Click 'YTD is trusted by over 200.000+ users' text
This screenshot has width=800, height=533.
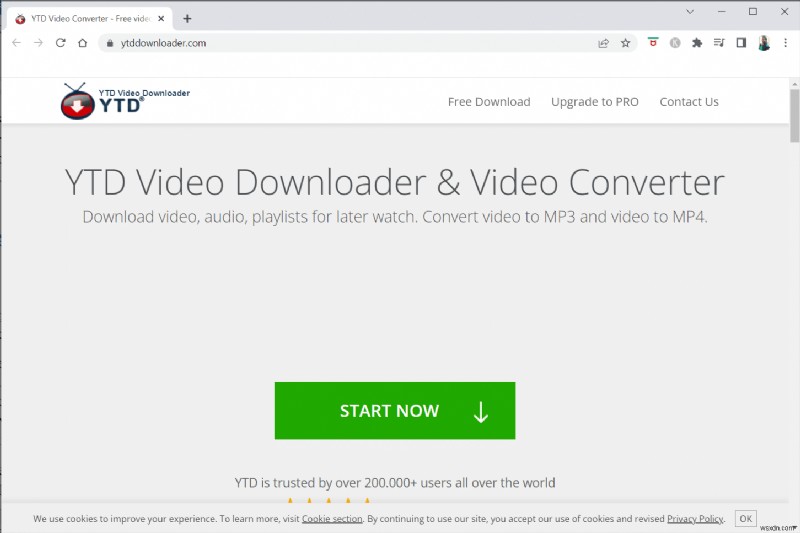coord(395,483)
